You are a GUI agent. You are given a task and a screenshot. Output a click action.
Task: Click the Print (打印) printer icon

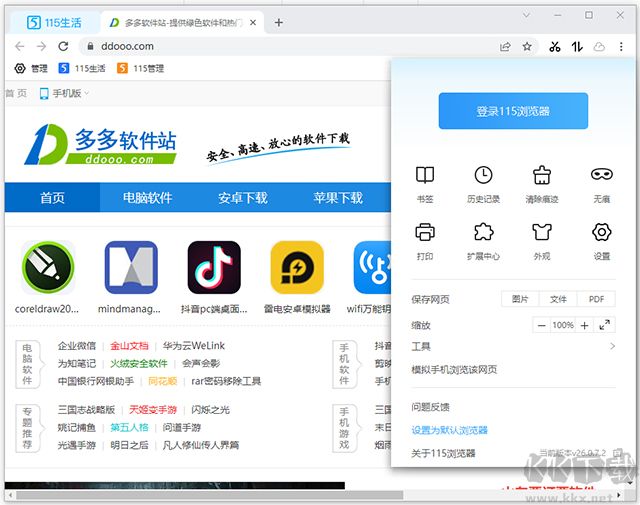pyautogui.click(x=424, y=232)
